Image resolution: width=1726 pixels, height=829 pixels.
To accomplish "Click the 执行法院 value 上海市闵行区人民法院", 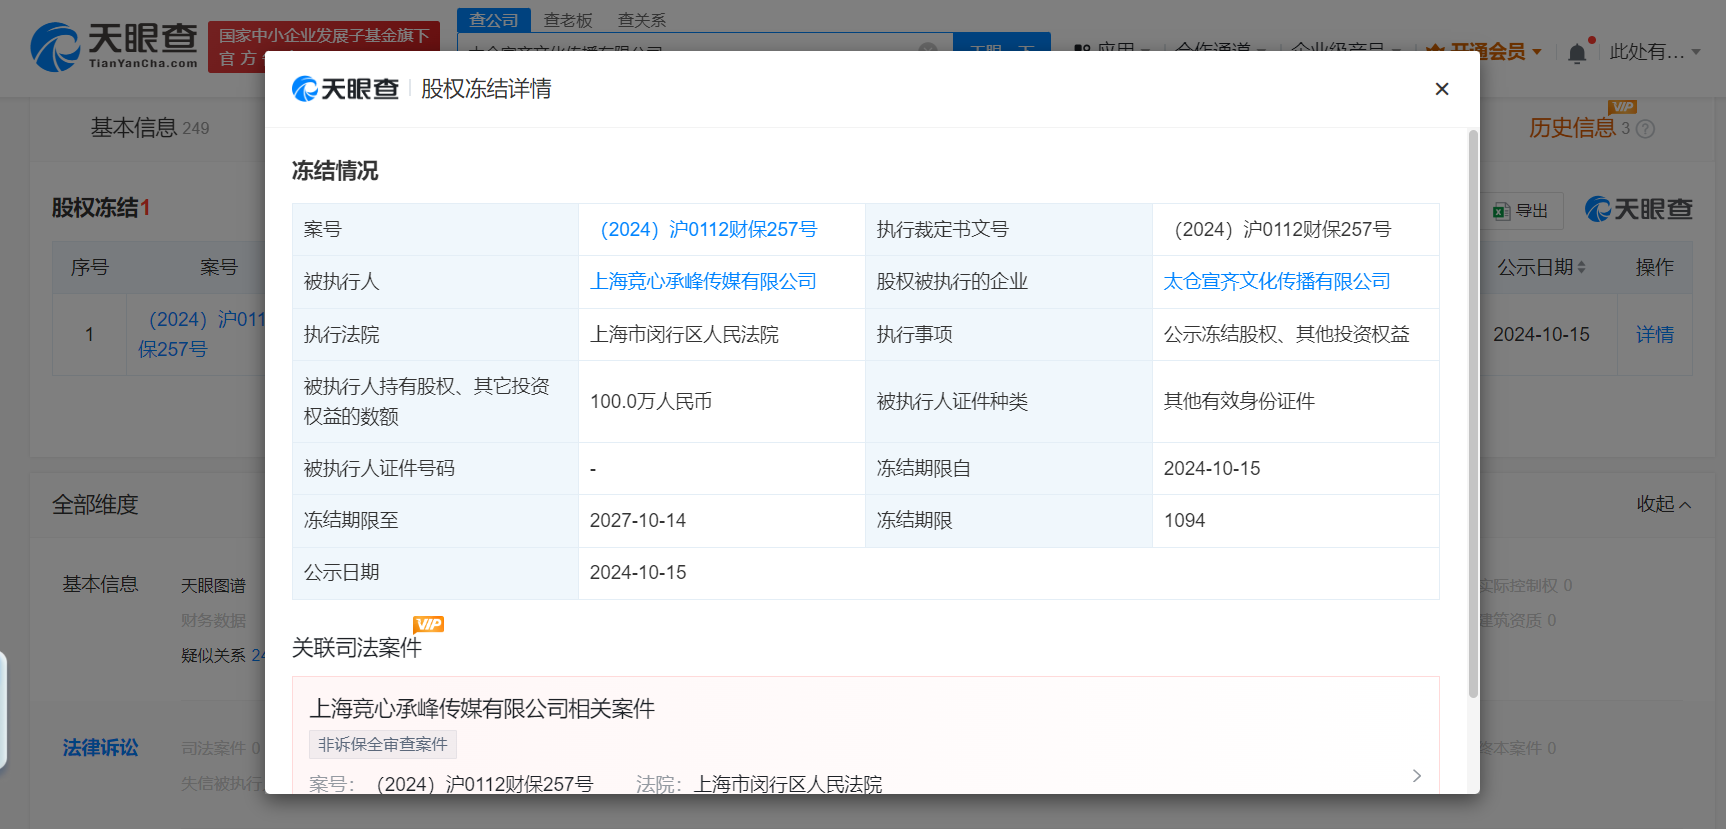I will [x=684, y=335].
